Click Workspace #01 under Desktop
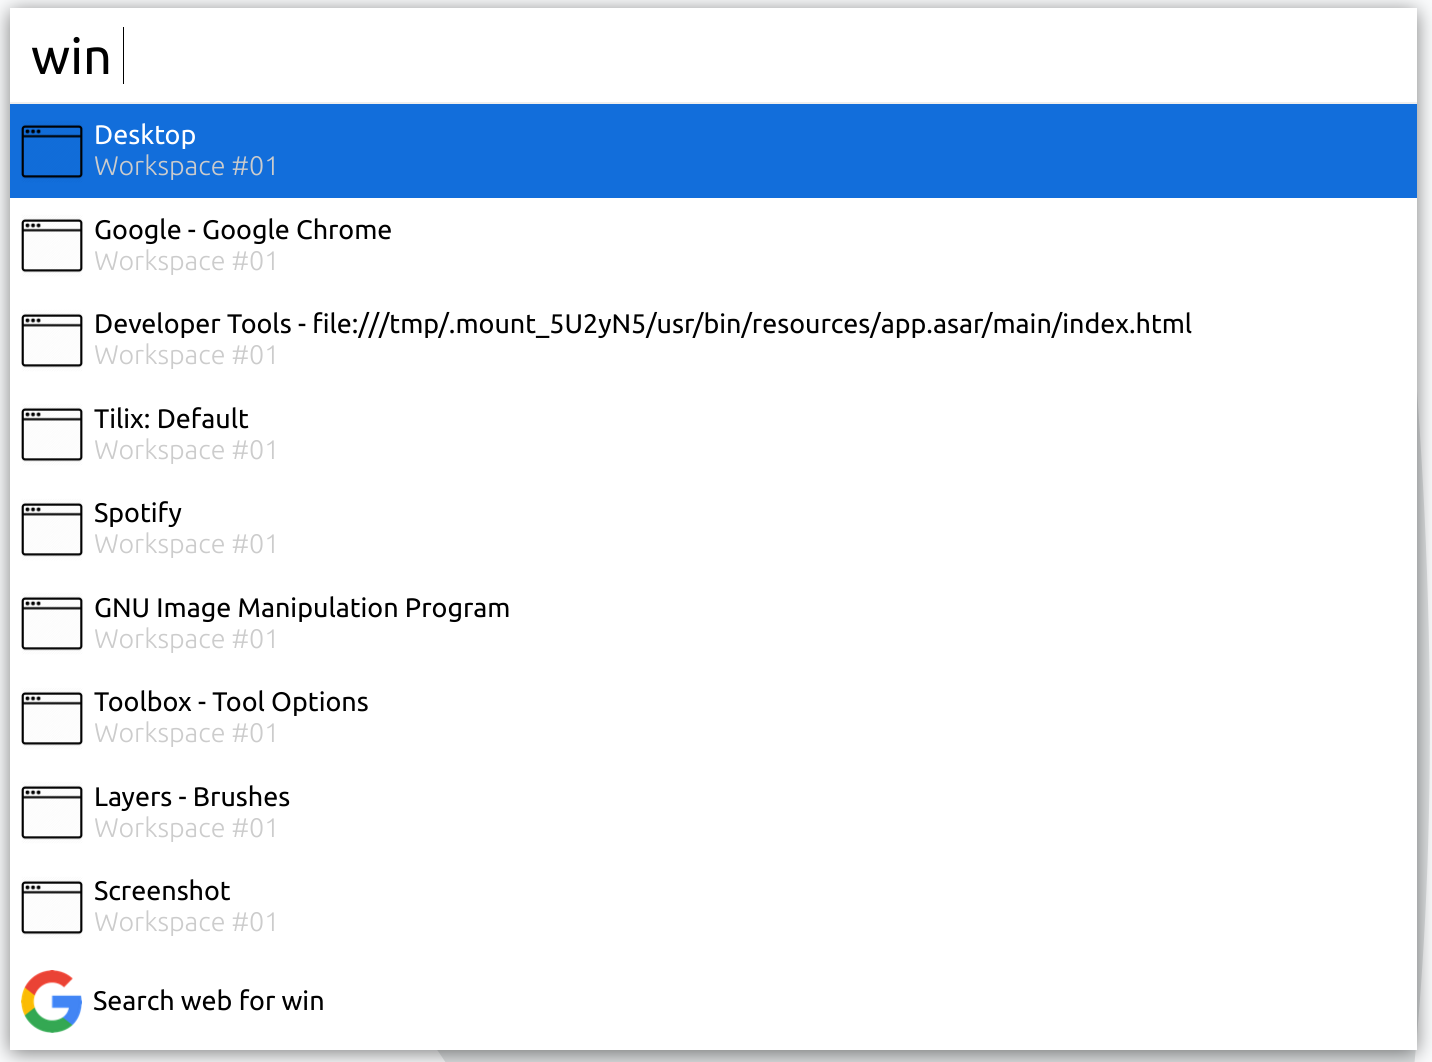The width and height of the screenshot is (1432, 1062). [186, 167]
